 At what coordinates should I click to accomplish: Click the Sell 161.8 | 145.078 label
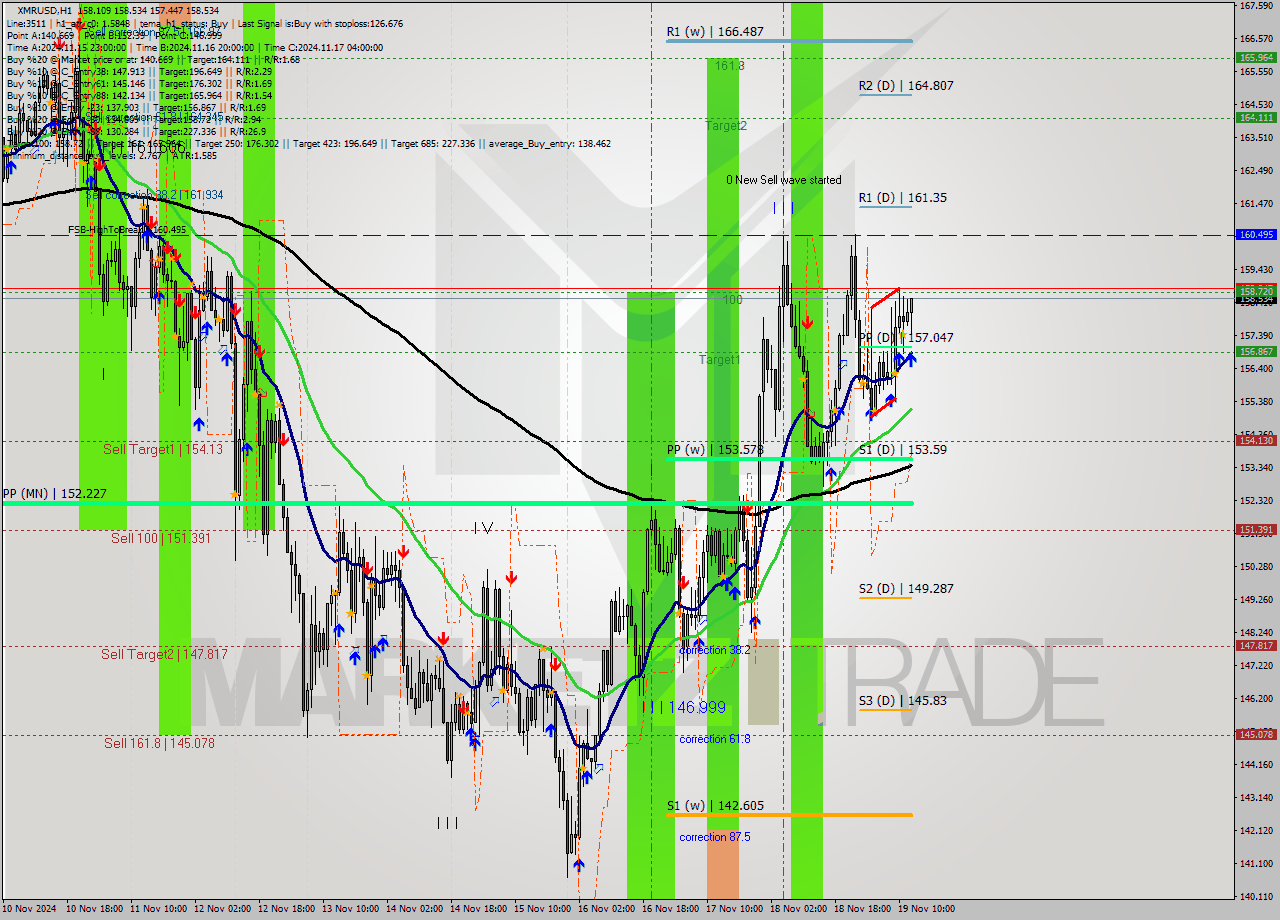159,743
